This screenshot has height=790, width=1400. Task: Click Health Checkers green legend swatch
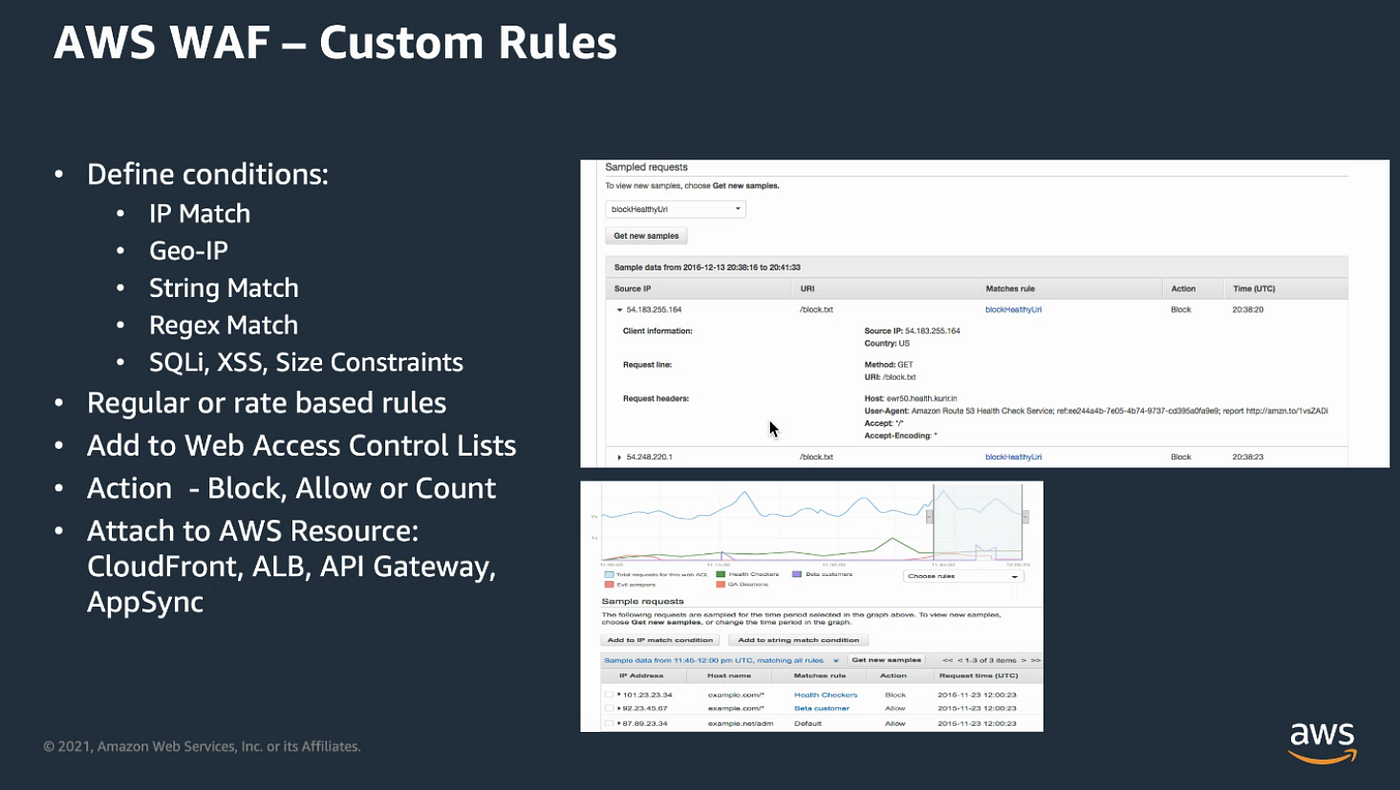722,574
